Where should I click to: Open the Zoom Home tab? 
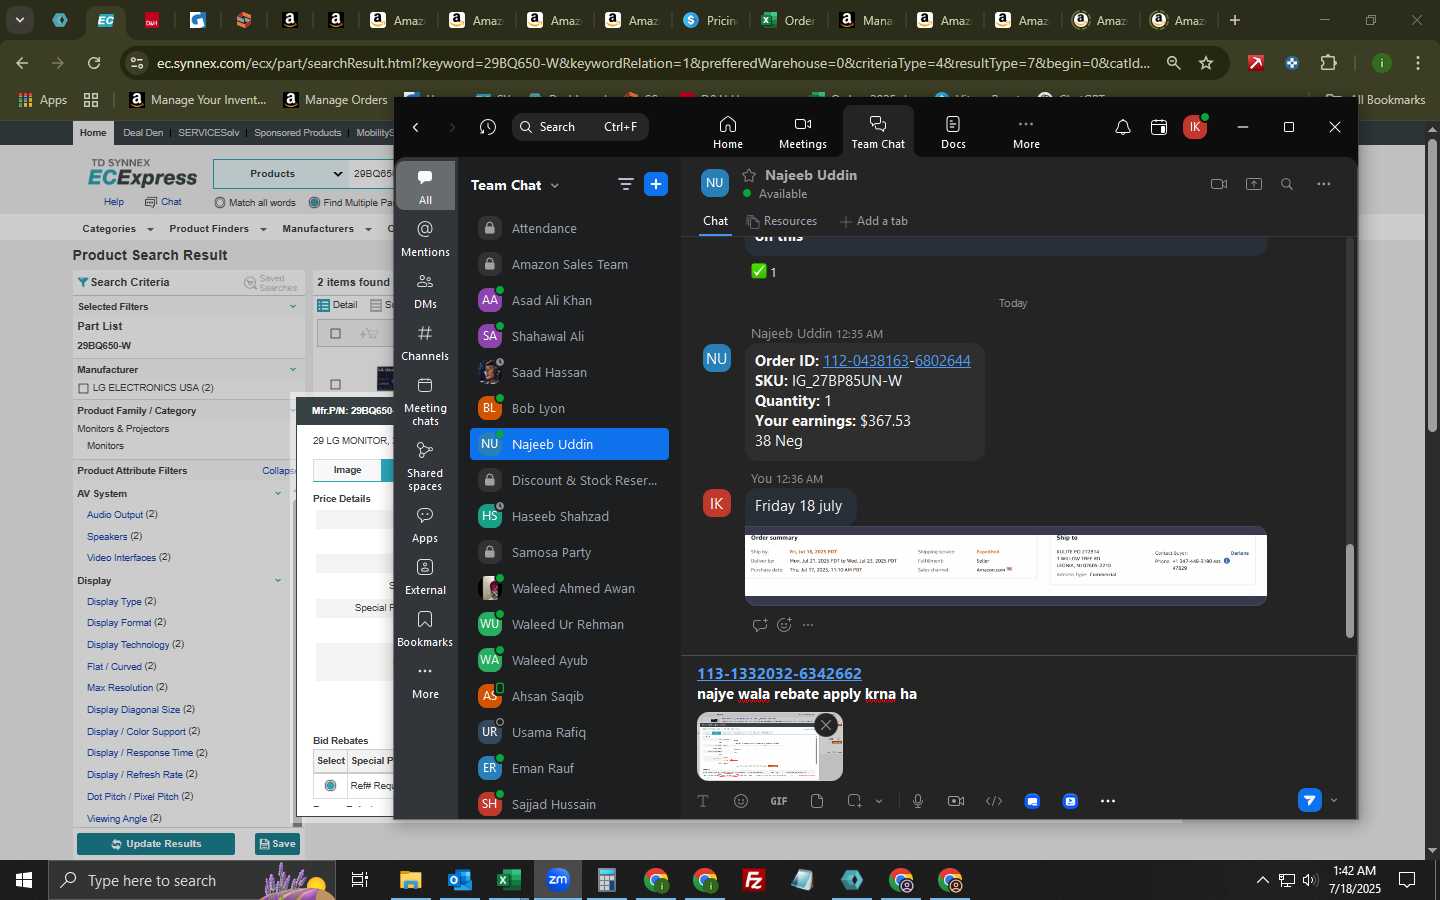(727, 132)
